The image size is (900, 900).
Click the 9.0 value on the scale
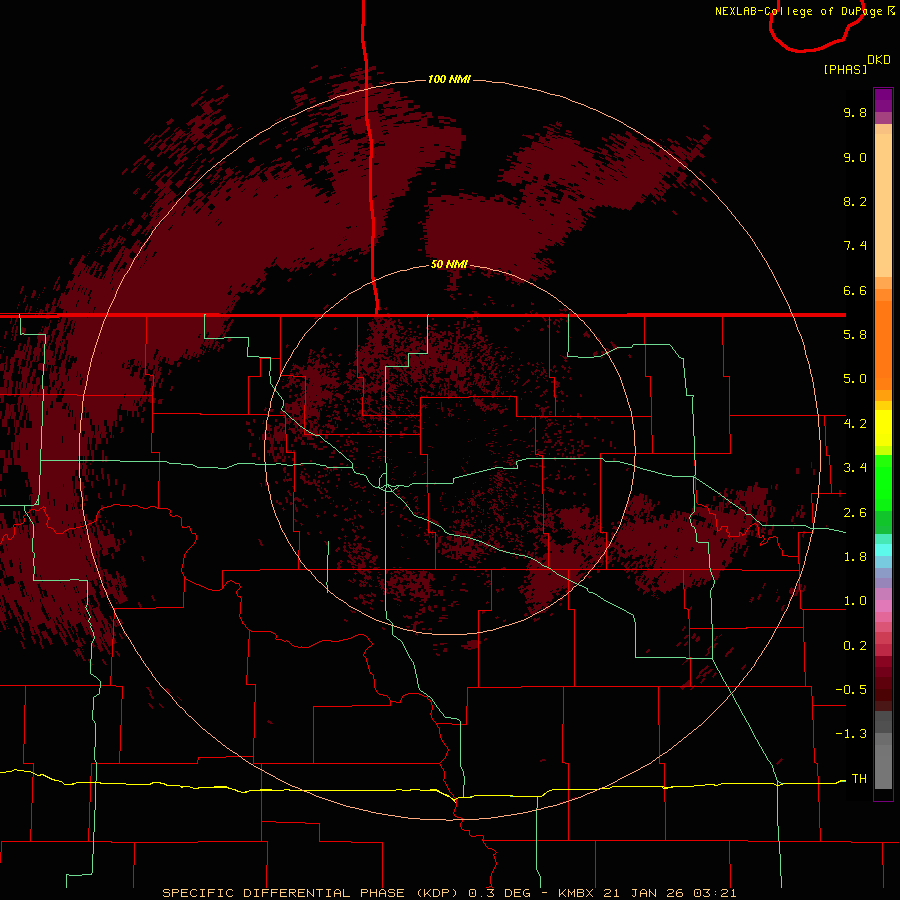click(x=855, y=157)
